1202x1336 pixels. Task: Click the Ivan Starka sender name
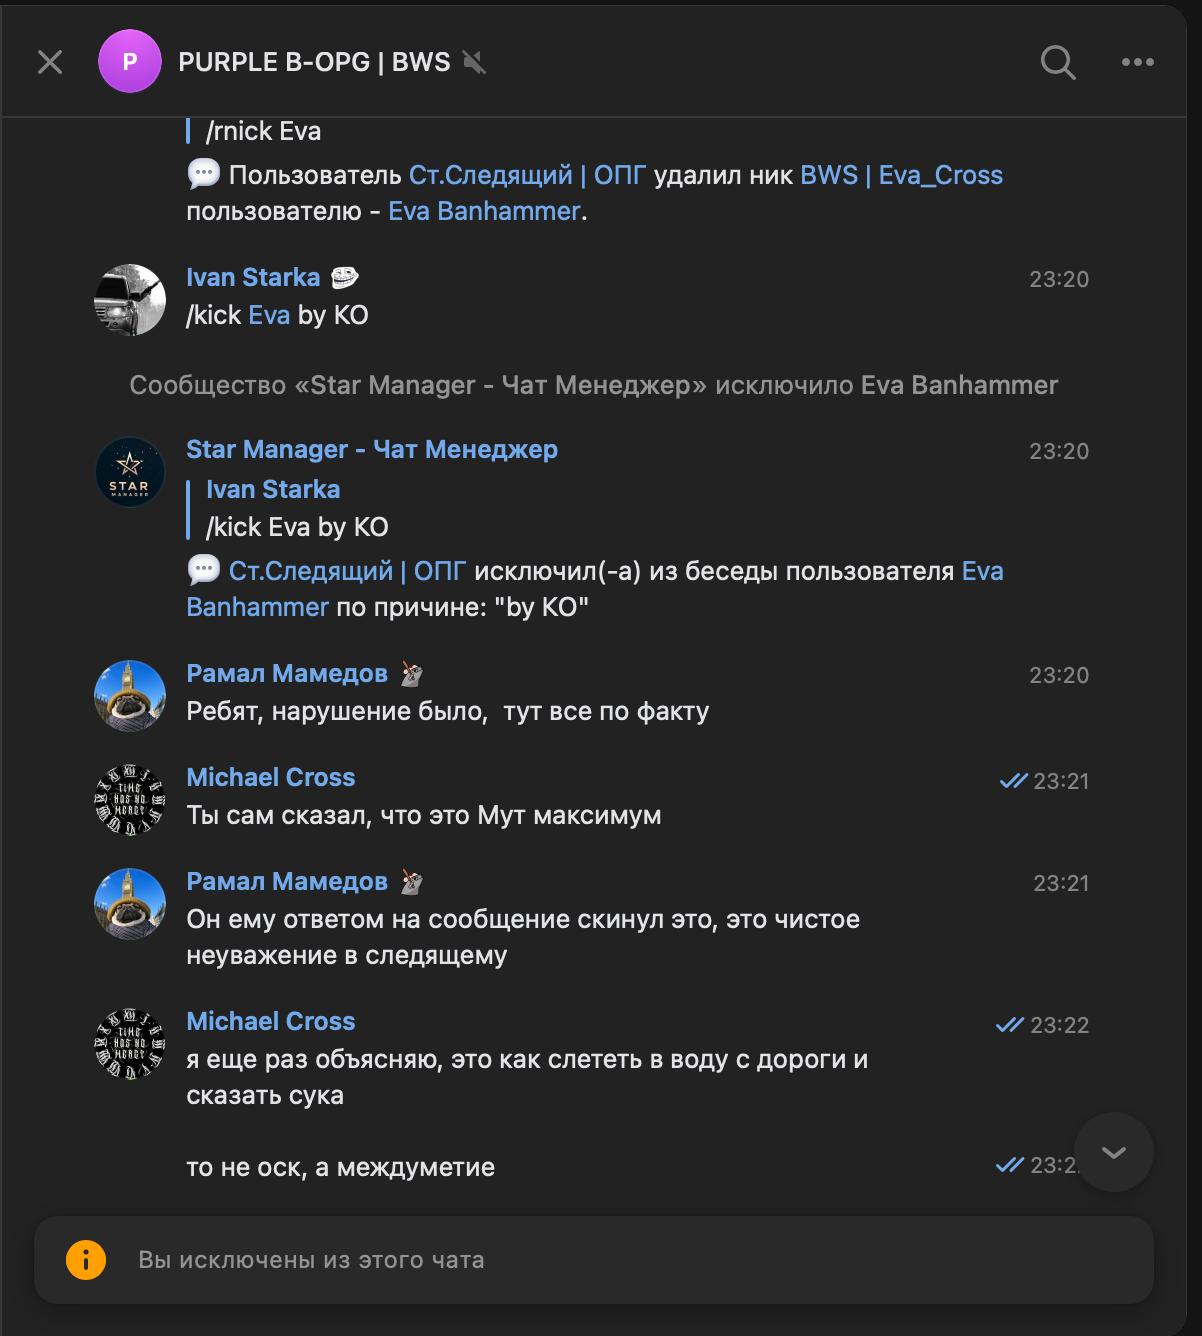tap(253, 277)
